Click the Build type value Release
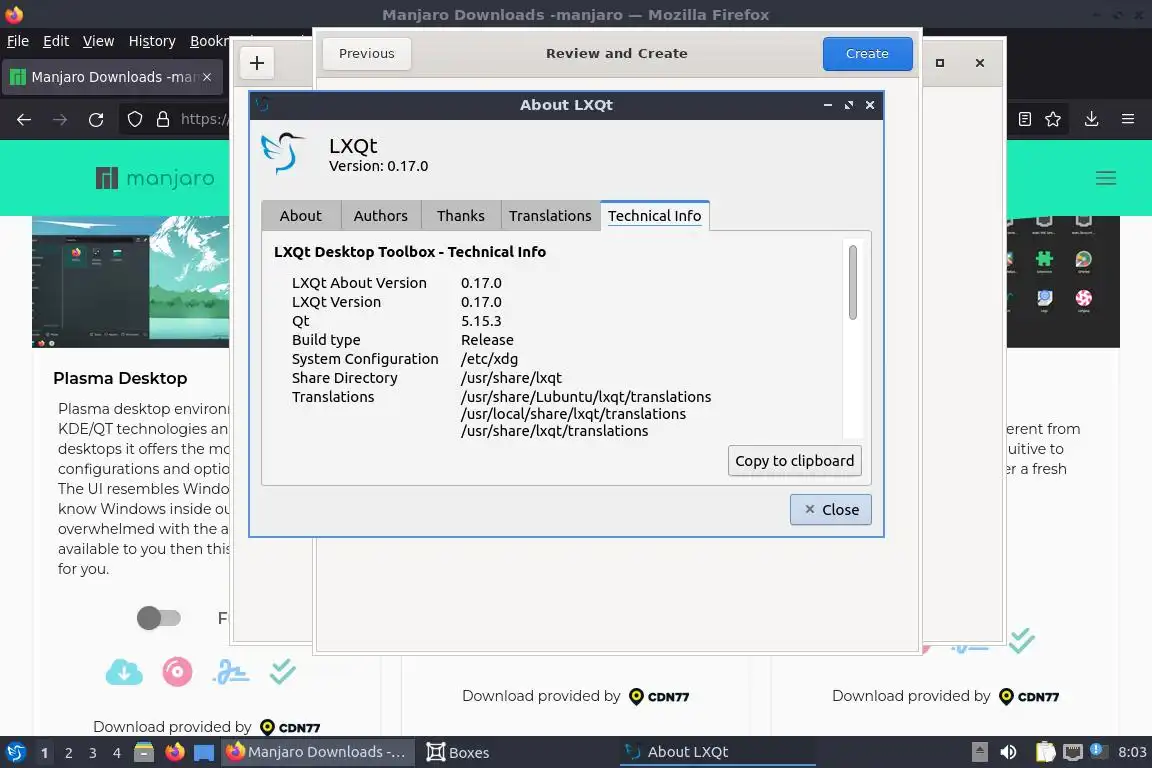Viewport: 1152px width, 768px height. (x=487, y=340)
